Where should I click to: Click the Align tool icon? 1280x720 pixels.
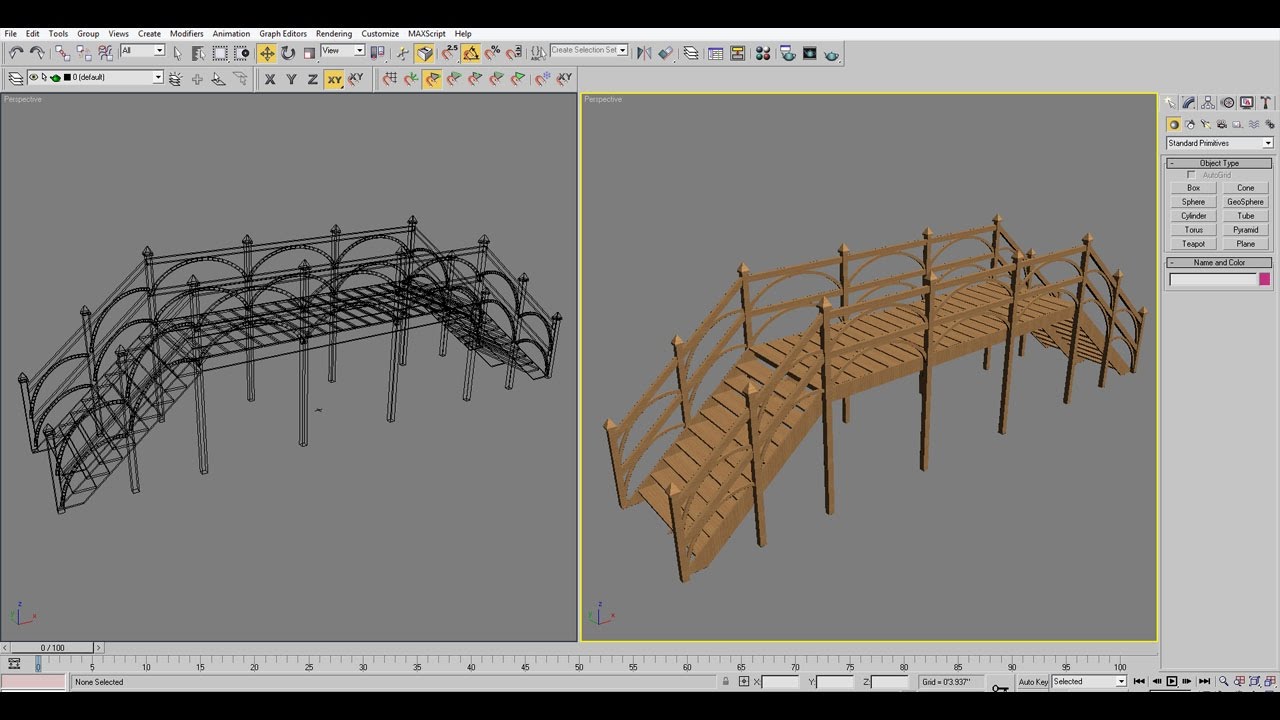(x=666, y=53)
